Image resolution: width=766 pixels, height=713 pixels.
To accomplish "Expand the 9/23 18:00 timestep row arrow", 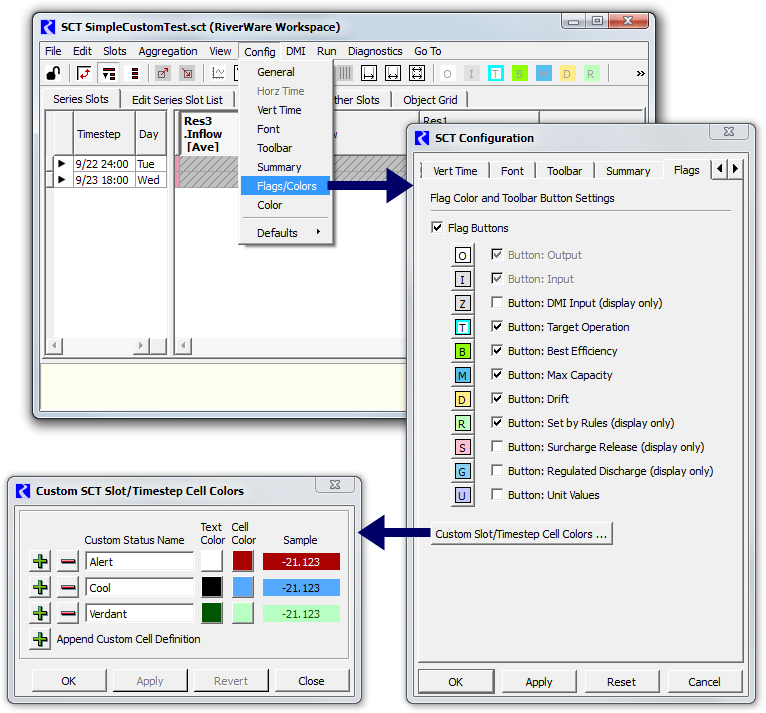I will [62, 180].
